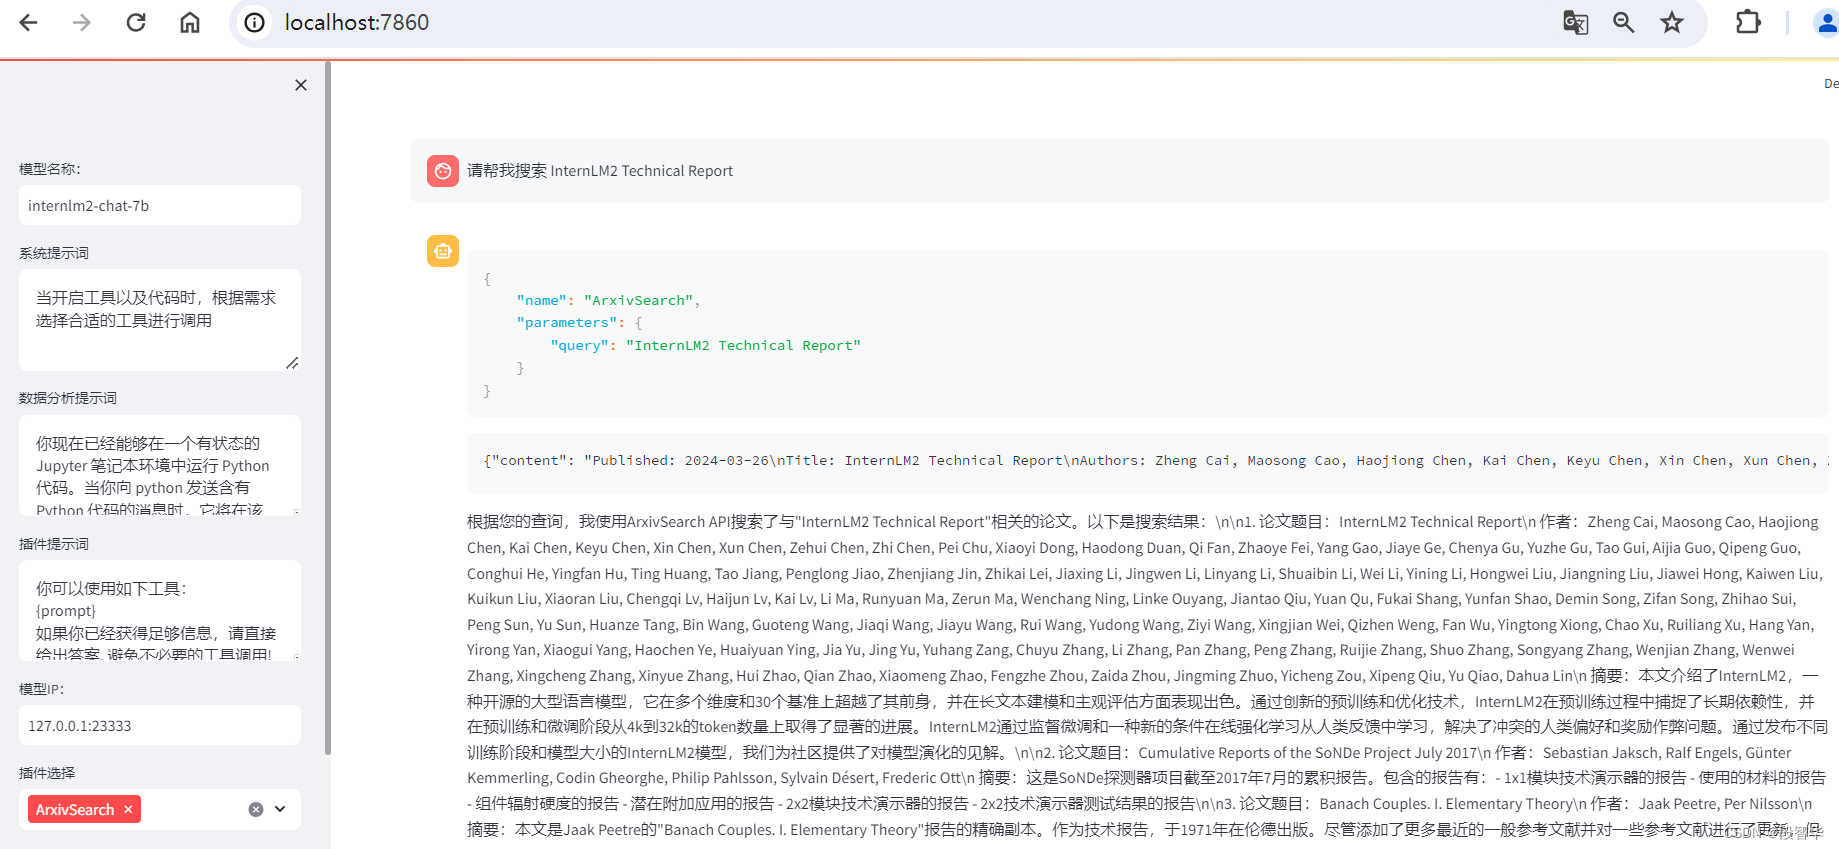Open the translate page icon

pos(1575,22)
